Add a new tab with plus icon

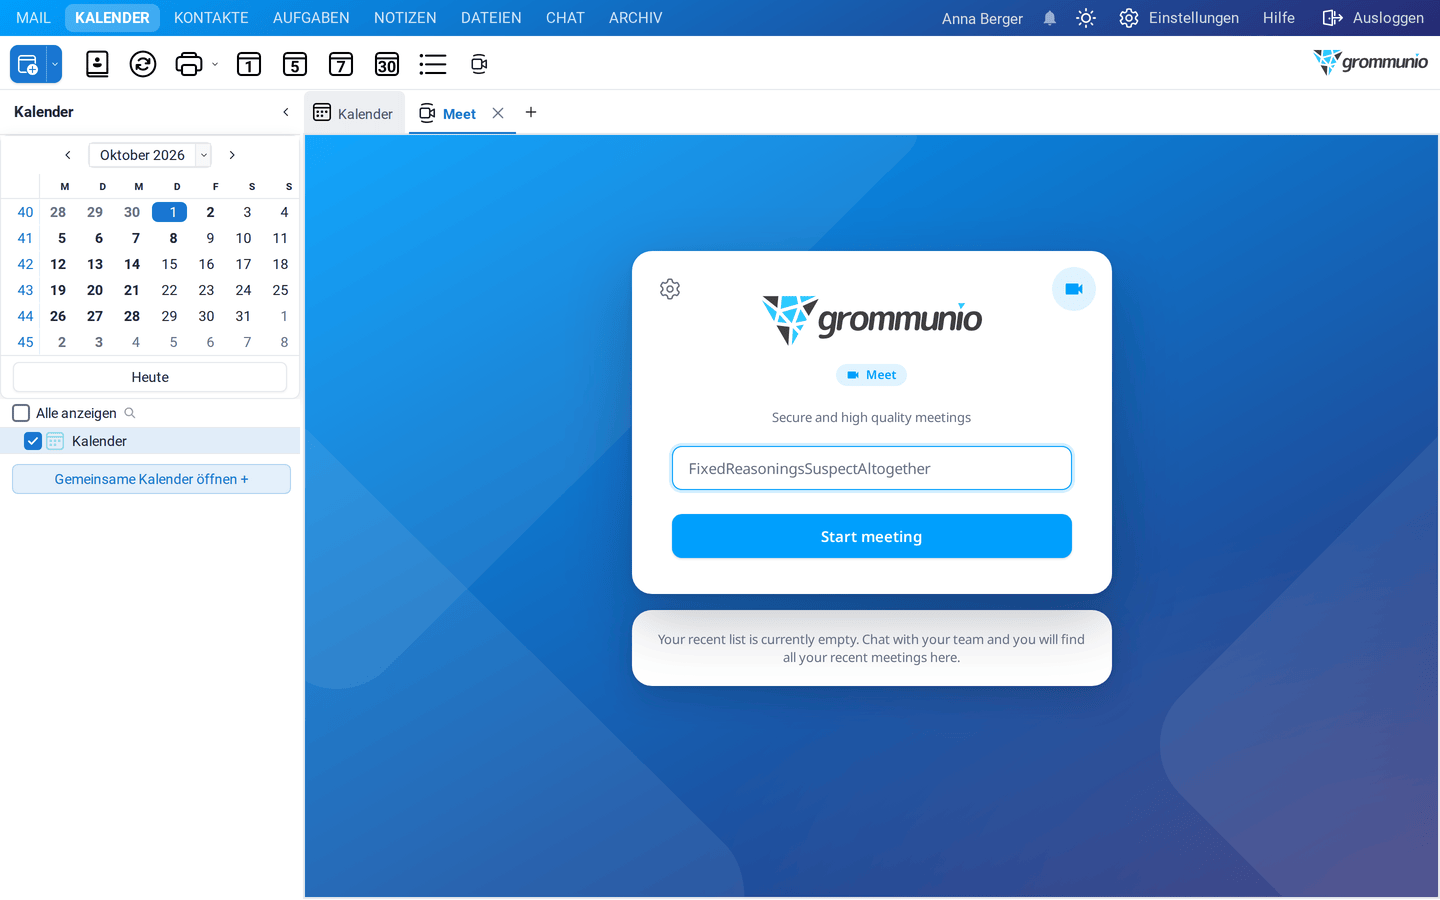click(531, 112)
